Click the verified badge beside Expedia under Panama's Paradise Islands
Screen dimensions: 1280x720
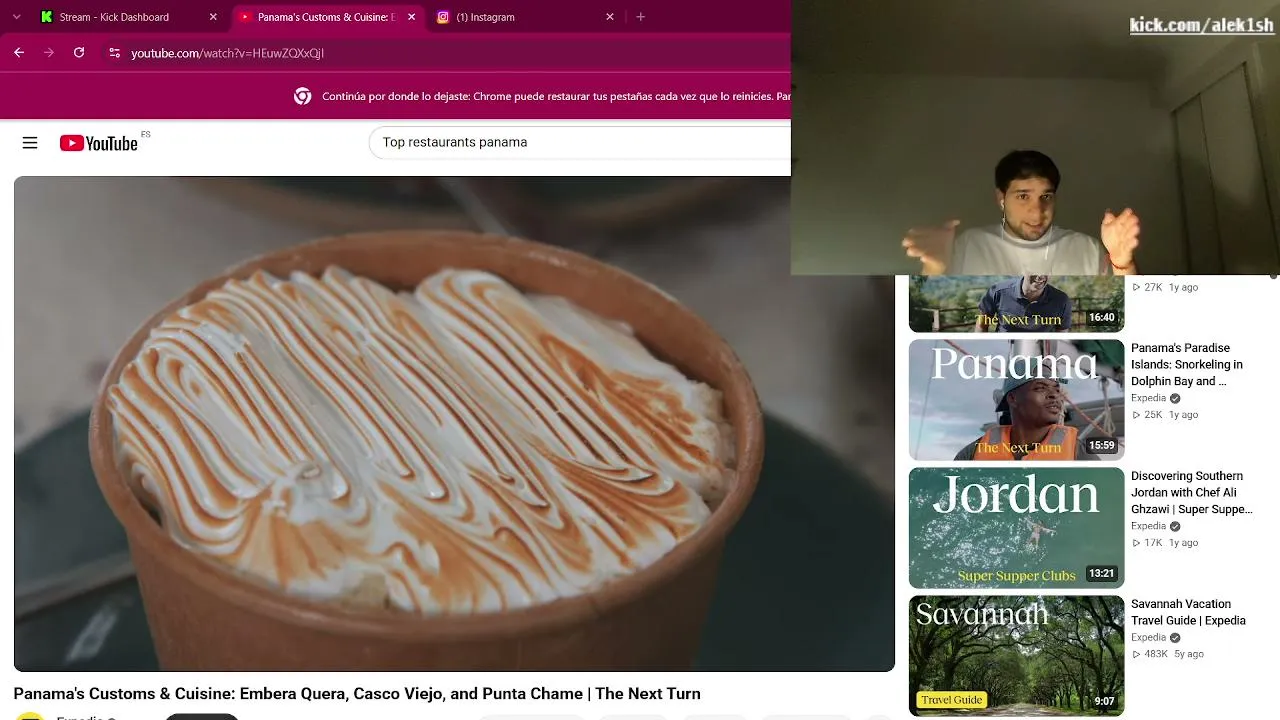(x=1175, y=398)
